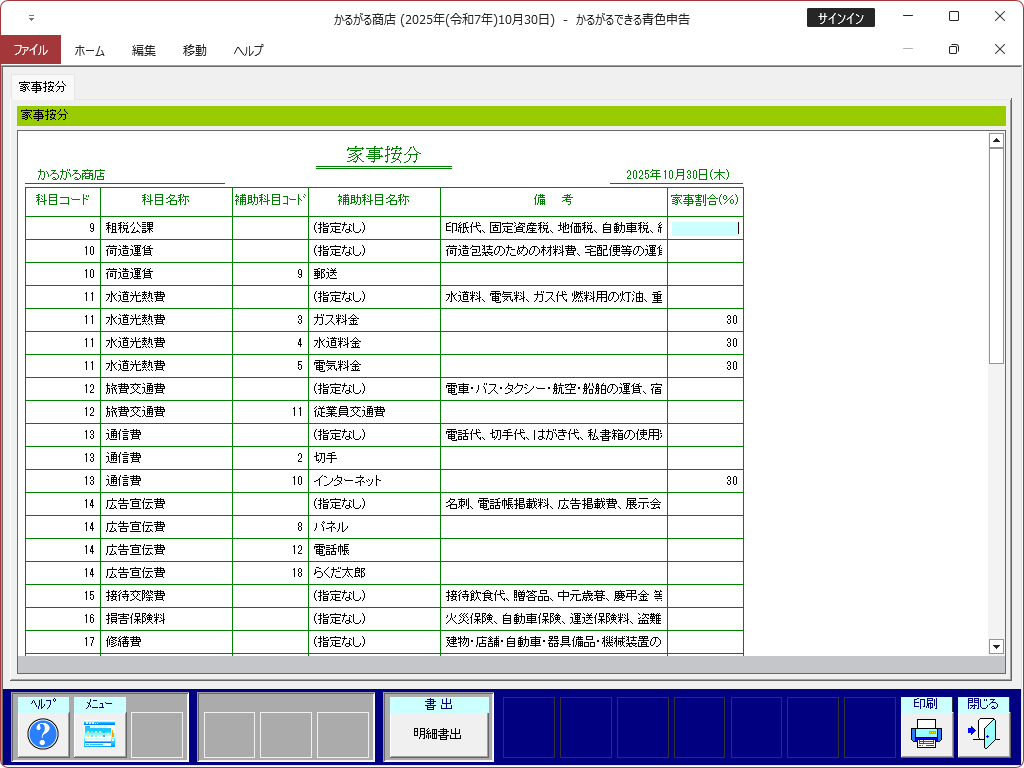Open the ファイル menu
This screenshot has width=1024, height=768.
(30, 50)
